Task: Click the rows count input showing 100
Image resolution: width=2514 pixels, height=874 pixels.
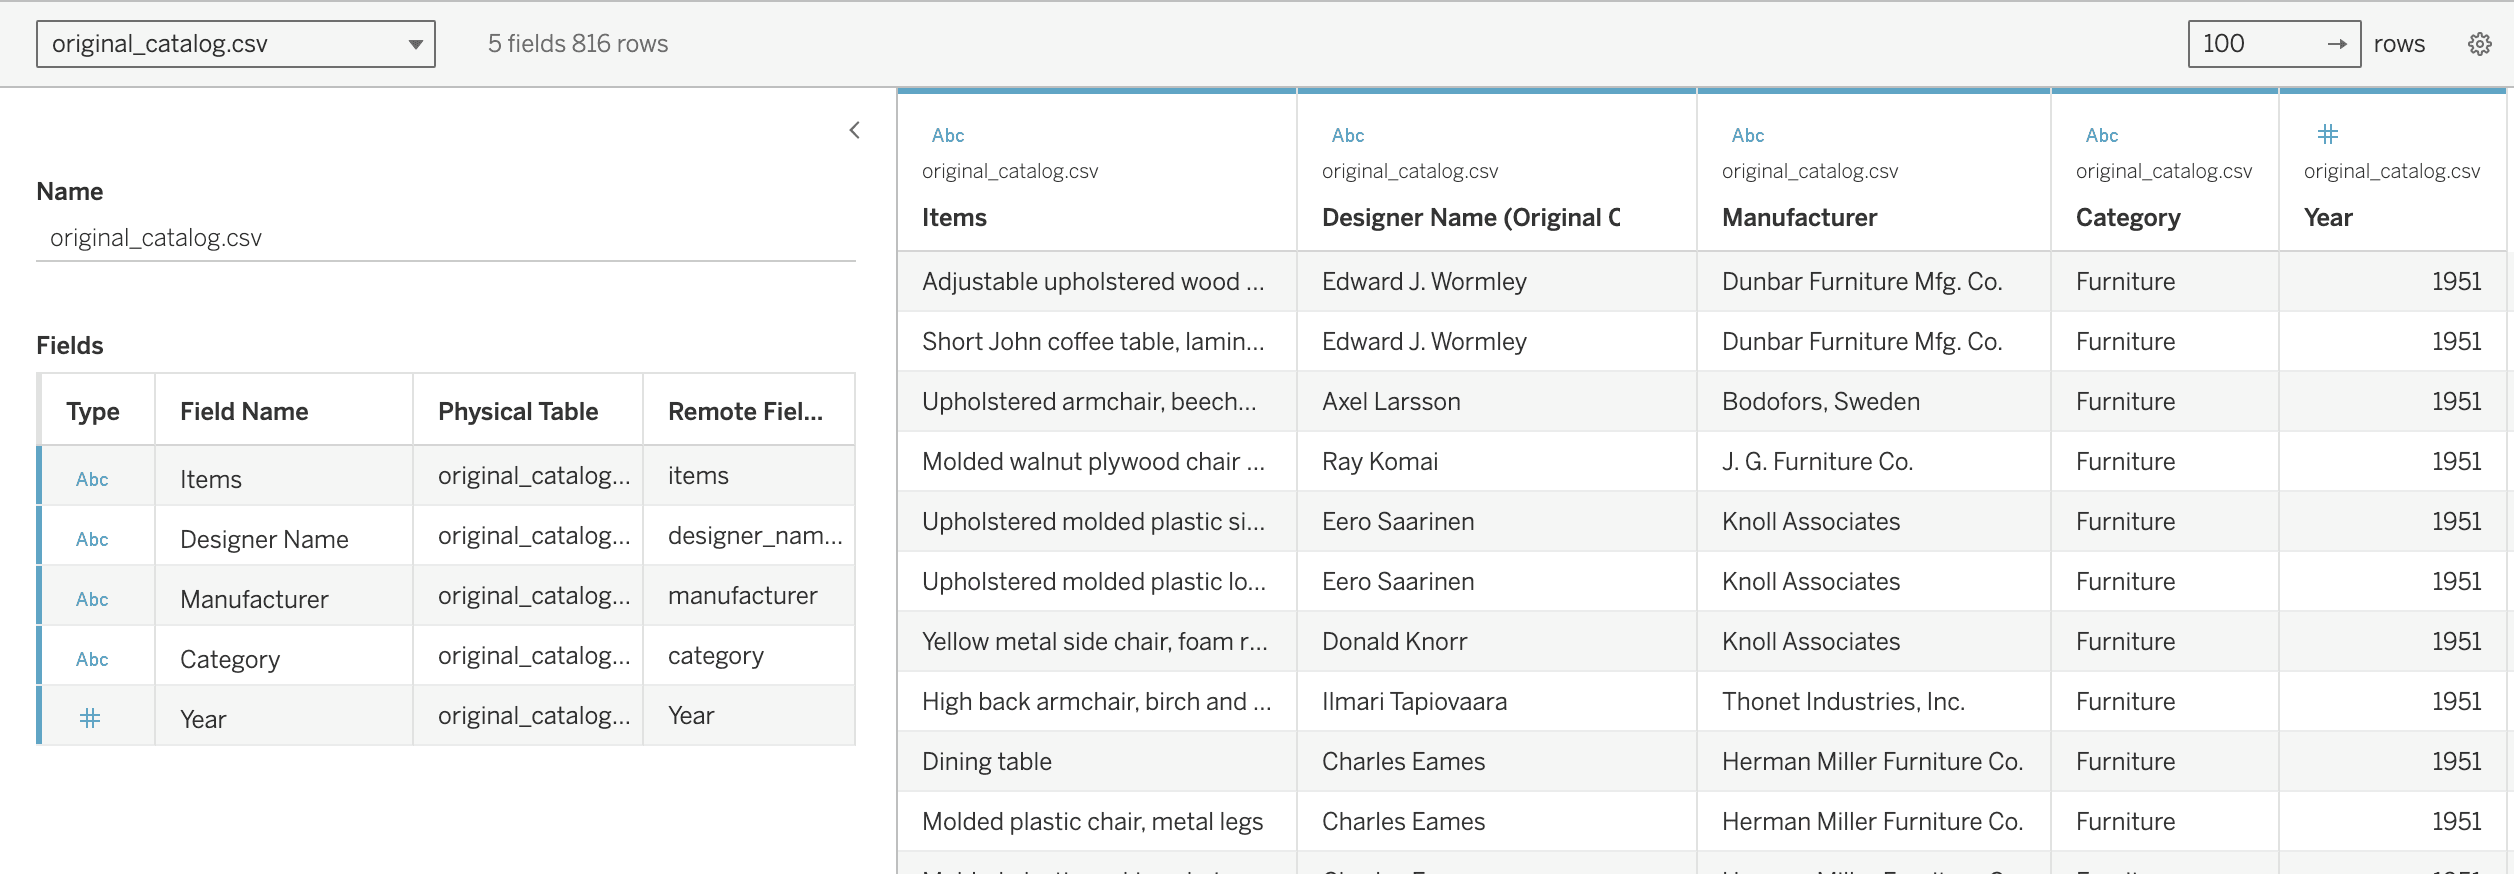Action: tap(2256, 44)
